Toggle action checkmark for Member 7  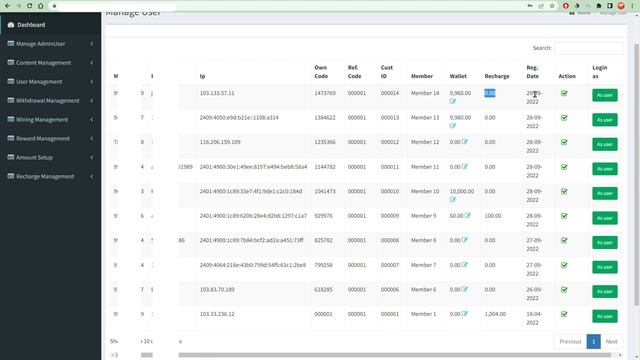coord(564,265)
